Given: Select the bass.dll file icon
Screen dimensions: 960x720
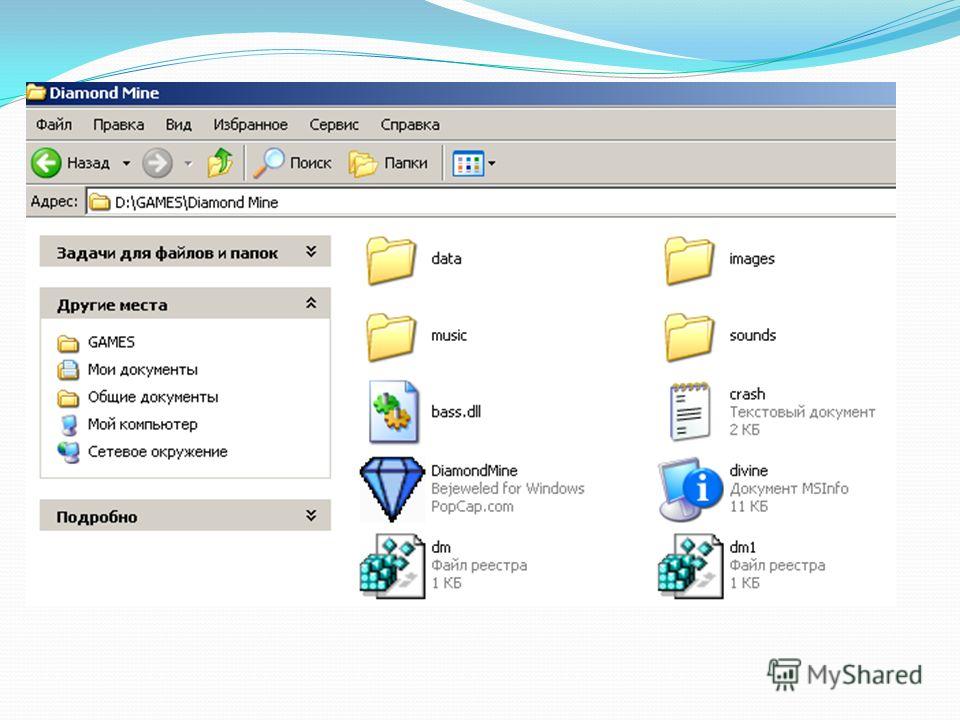Looking at the screenshot, I should click(394, 411).
